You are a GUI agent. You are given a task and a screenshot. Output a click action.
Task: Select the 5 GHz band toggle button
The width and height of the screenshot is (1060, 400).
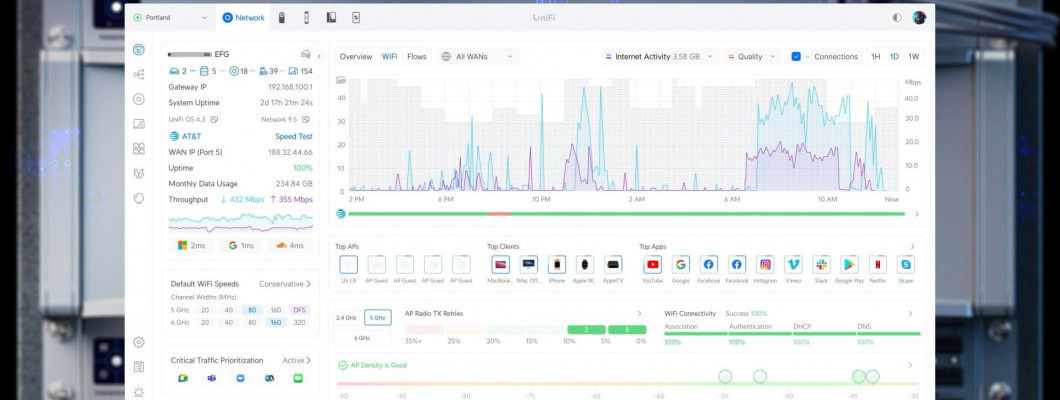(378, 317)
